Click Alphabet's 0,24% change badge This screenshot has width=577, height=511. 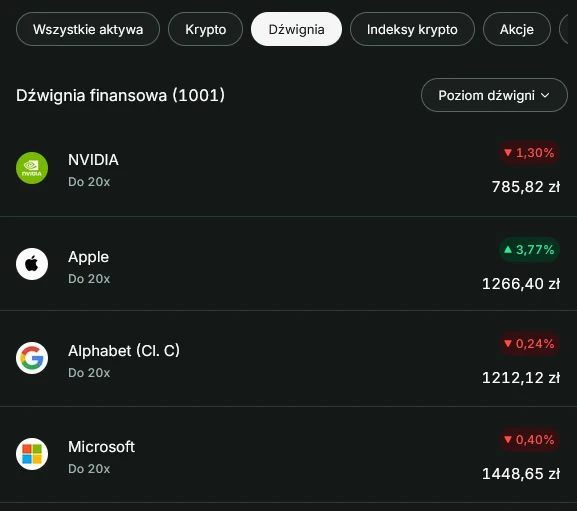pos(529,344)
